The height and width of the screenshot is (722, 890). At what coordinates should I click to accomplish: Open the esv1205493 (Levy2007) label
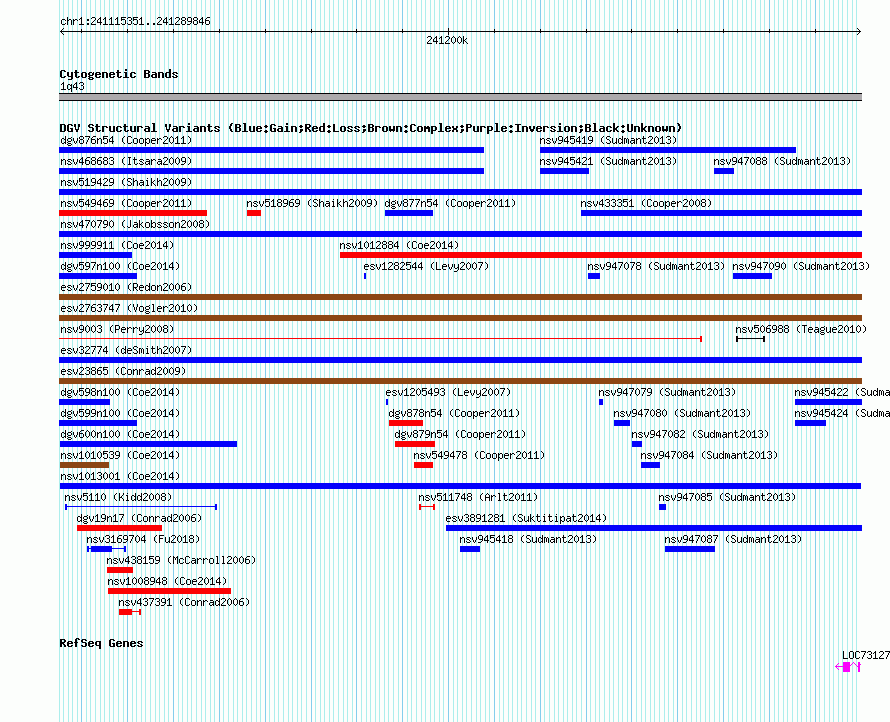(x=448, y=392)
